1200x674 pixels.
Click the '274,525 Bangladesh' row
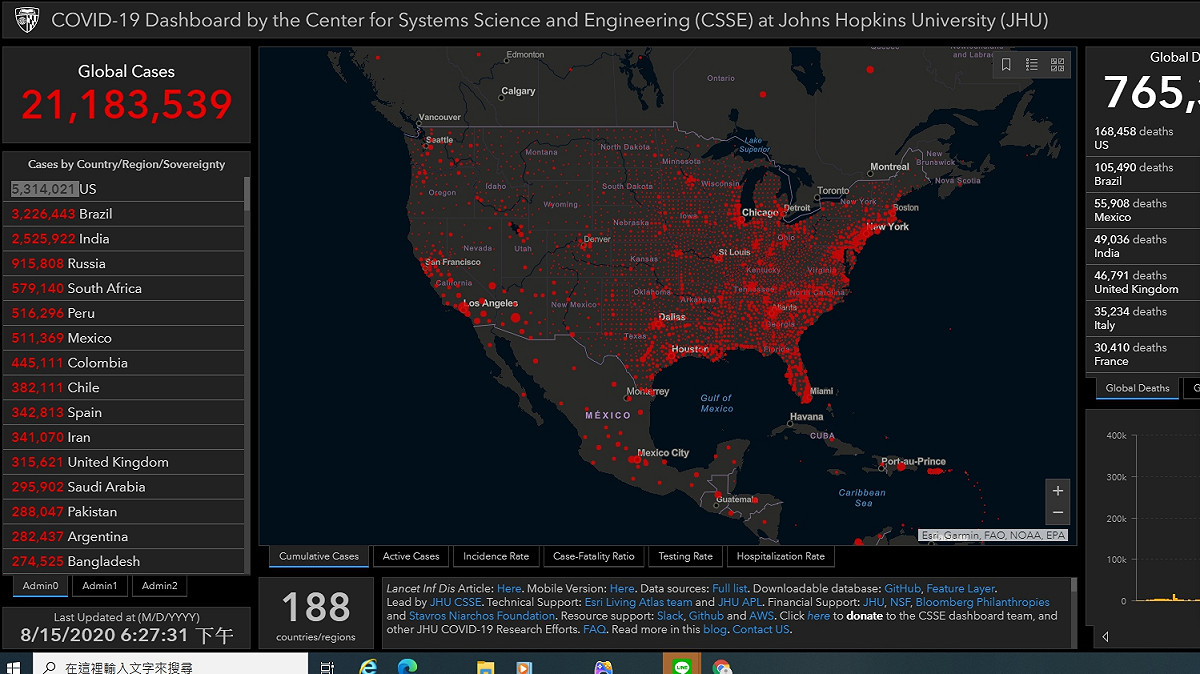123,561
